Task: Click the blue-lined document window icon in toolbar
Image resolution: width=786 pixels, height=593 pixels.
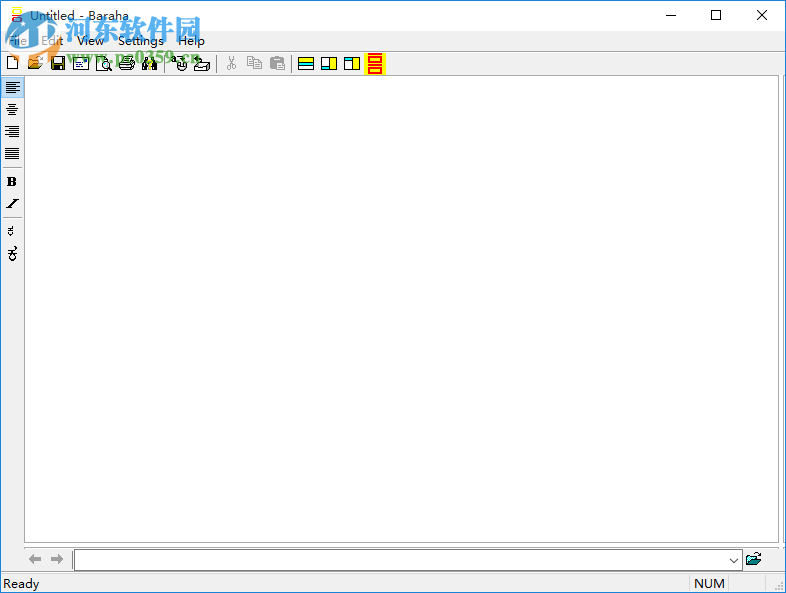Action: click(x=81, y=63)
